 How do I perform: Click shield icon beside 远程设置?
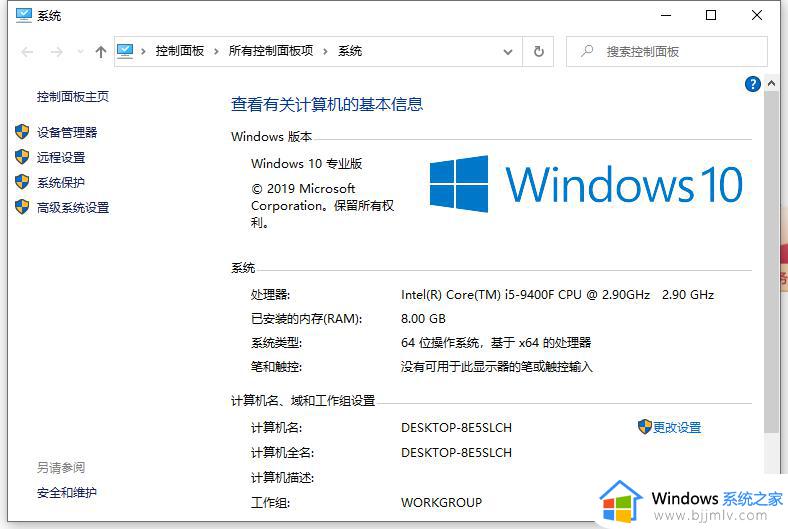point(22,157)
